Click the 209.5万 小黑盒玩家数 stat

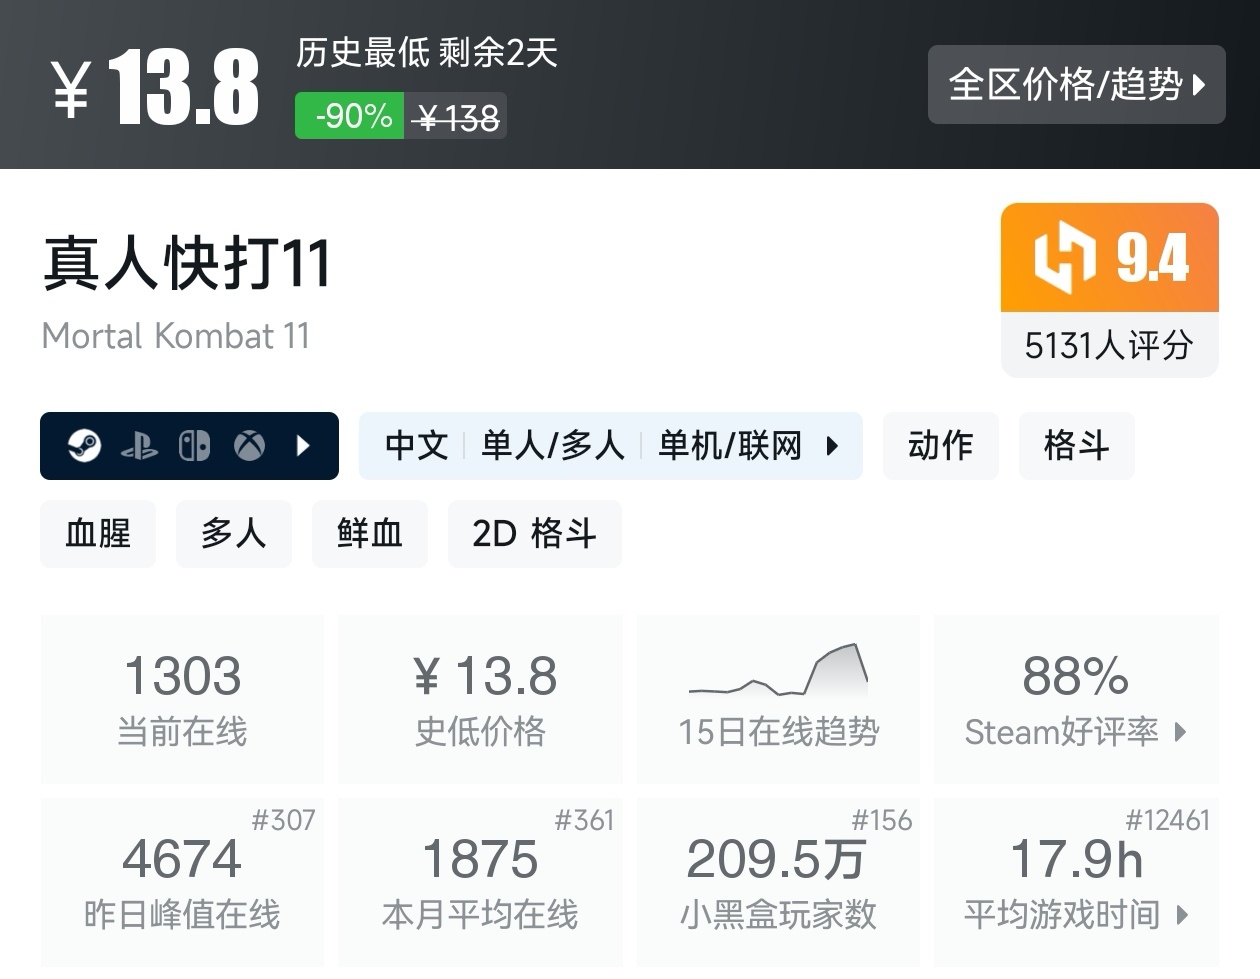778,882
